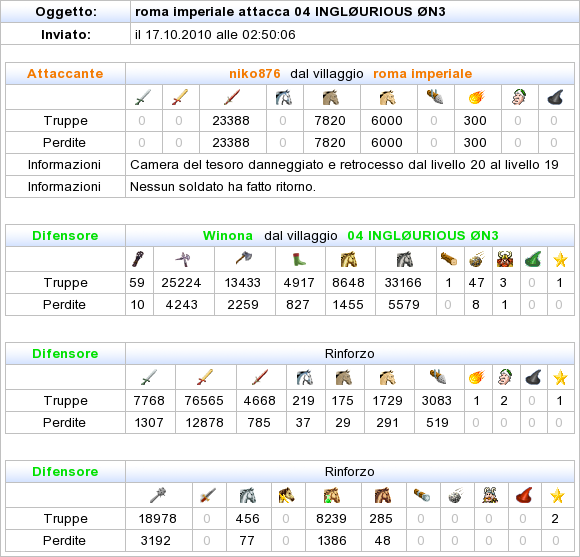Click the battering ram icon above 3083
This screenshot has width=580, height=557.
click(438, 377)
